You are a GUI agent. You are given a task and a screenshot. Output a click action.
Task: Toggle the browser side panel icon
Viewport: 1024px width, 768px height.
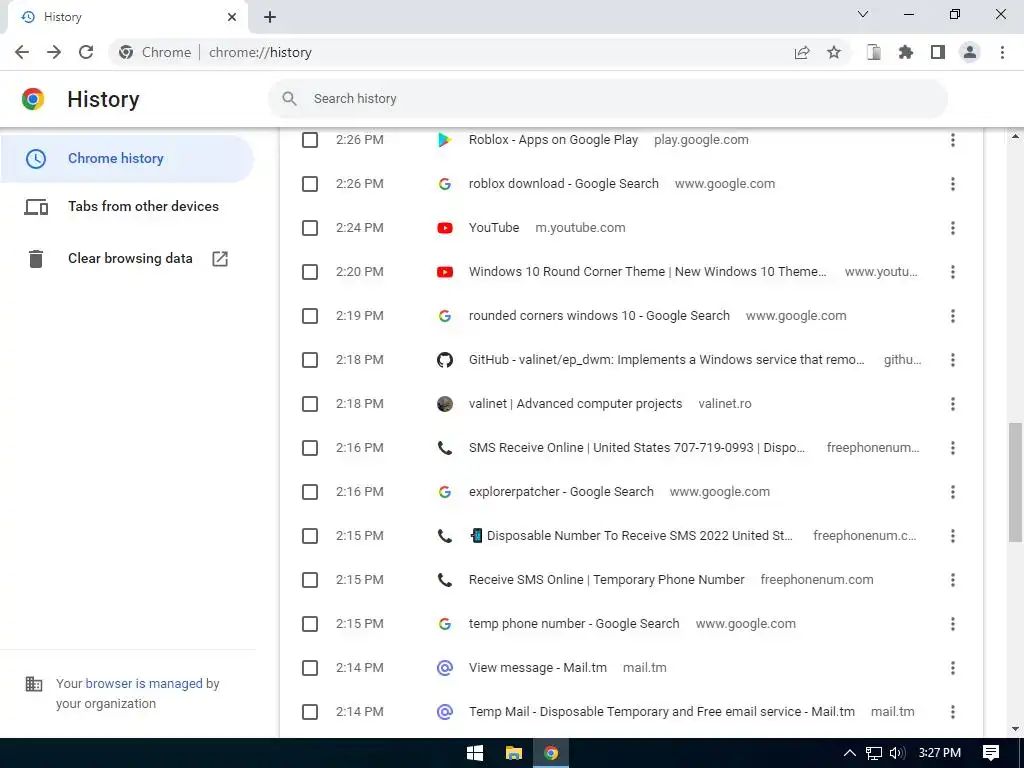pyautogui.click(x=938, y=52)
